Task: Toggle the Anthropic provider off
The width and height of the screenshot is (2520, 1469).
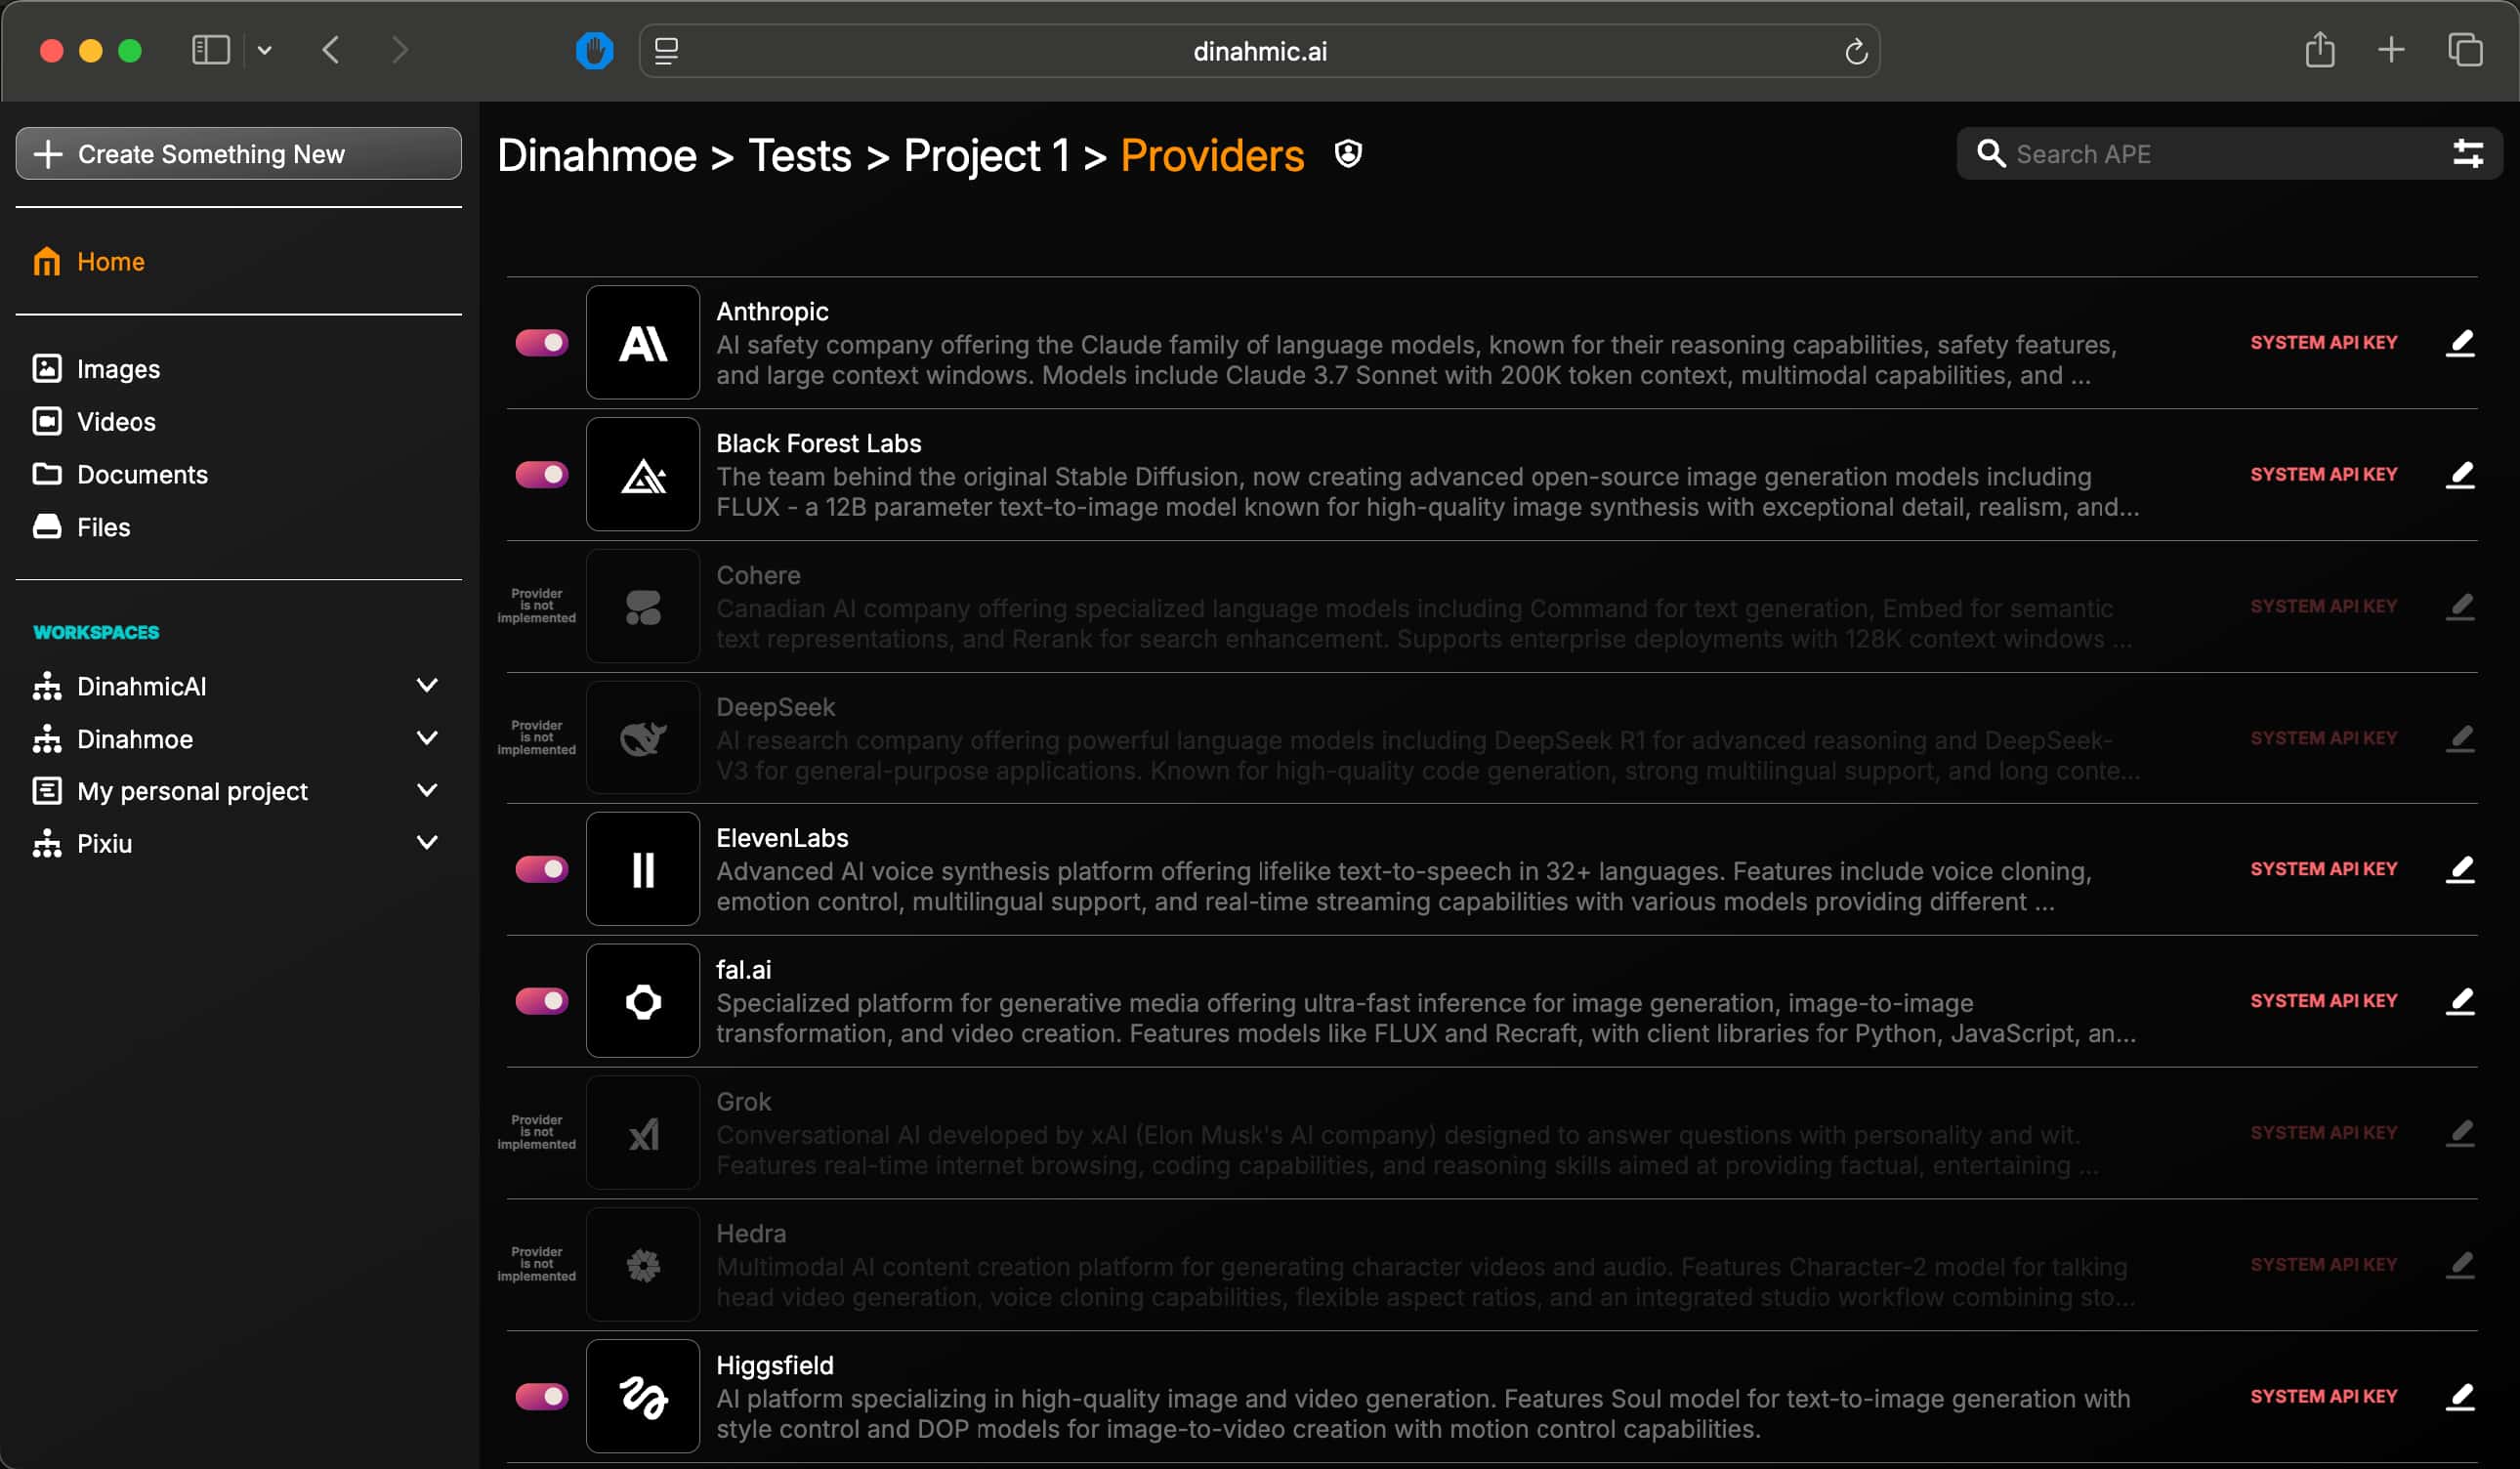Action: 541,343
